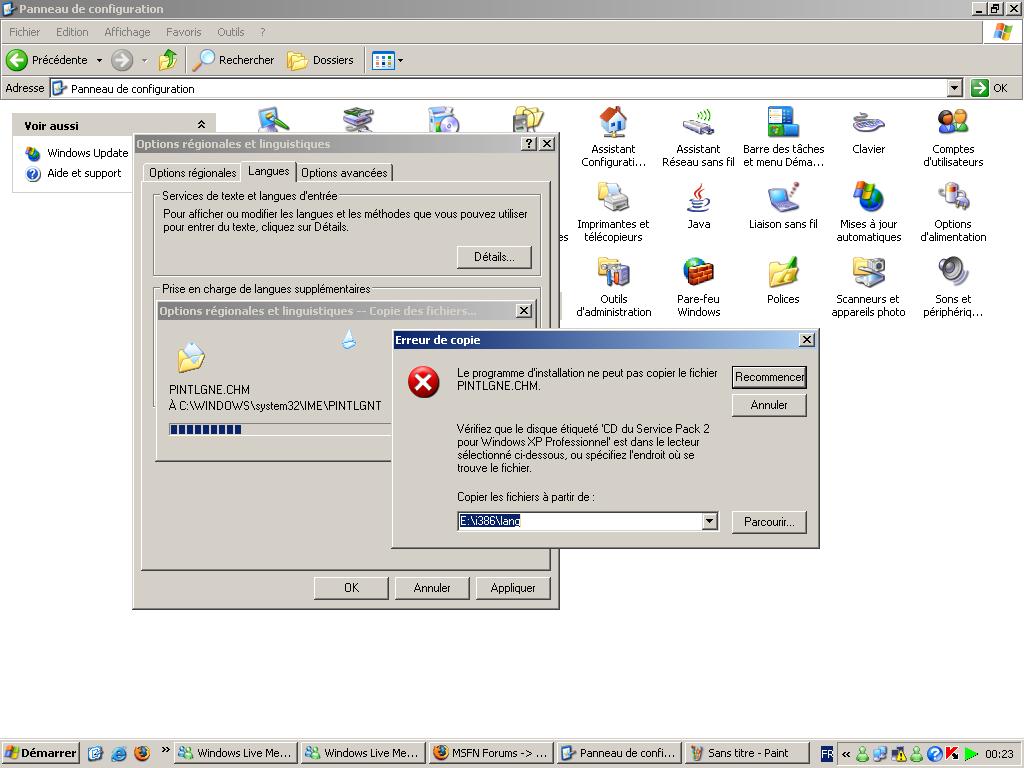Click the file copy progress bar
This screenshot has height=768, width=1024.
(280, 429)
